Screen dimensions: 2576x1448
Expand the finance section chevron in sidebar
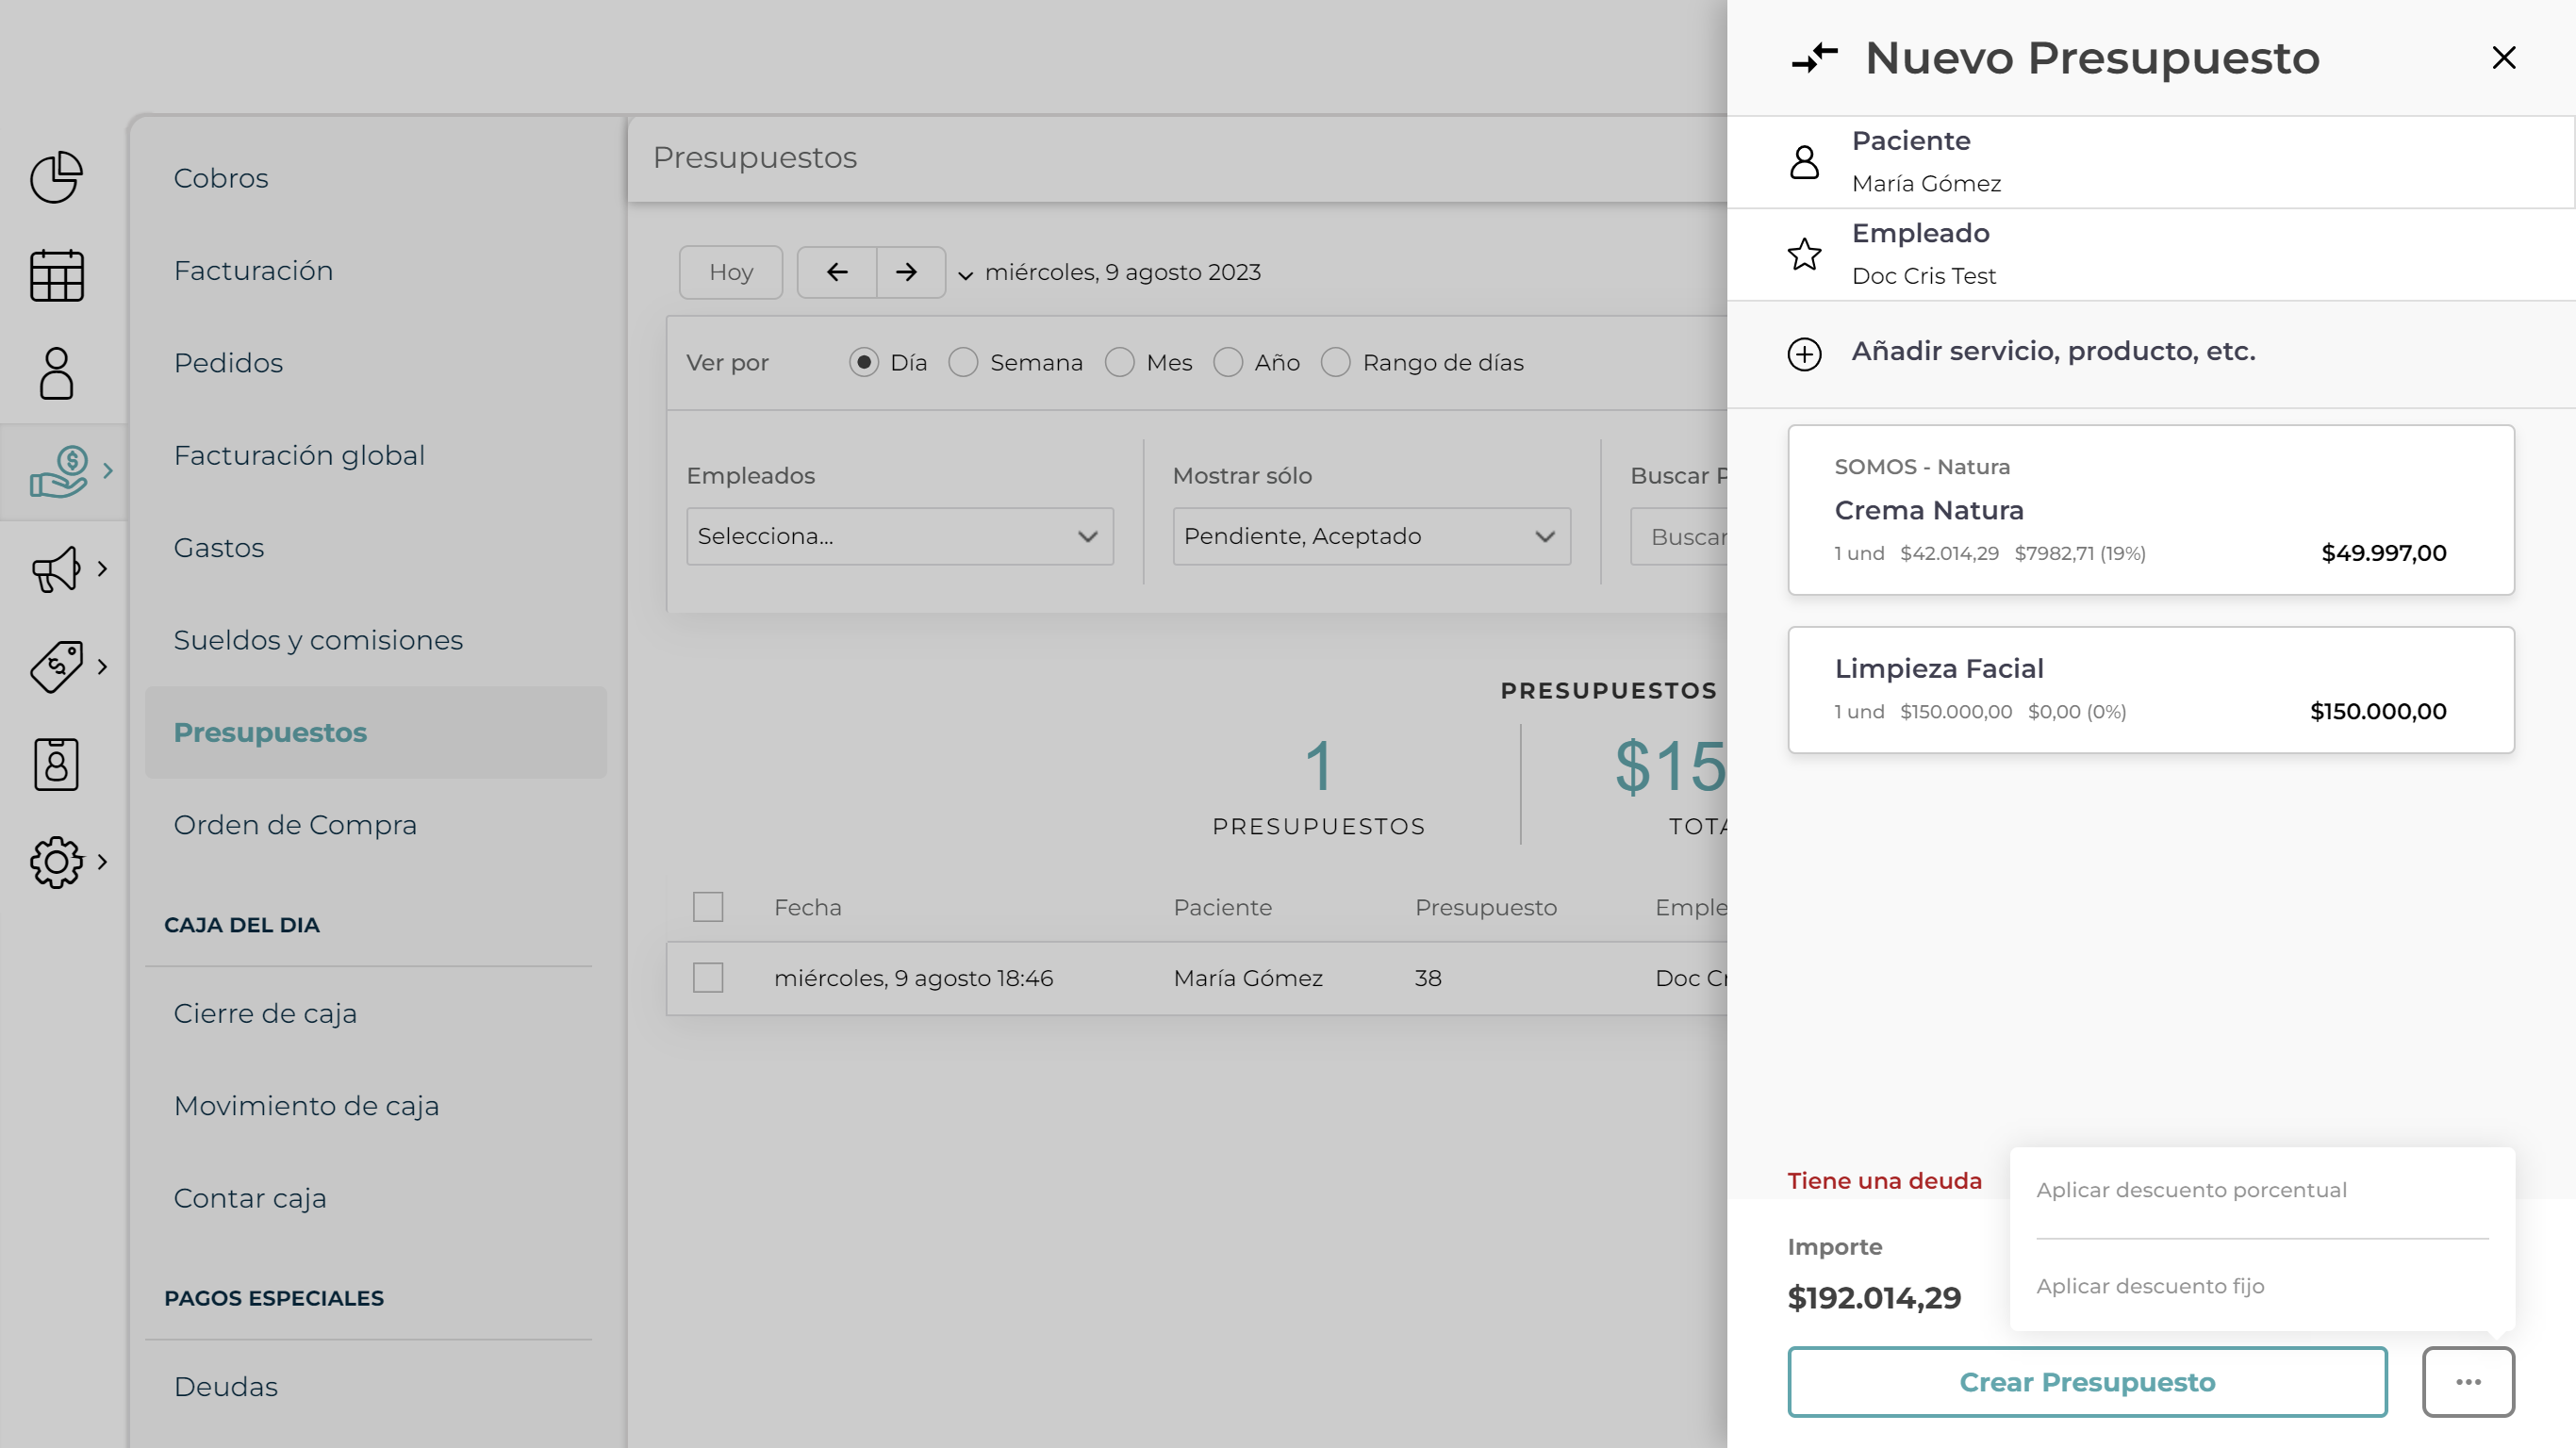click(x=108, y=471)
